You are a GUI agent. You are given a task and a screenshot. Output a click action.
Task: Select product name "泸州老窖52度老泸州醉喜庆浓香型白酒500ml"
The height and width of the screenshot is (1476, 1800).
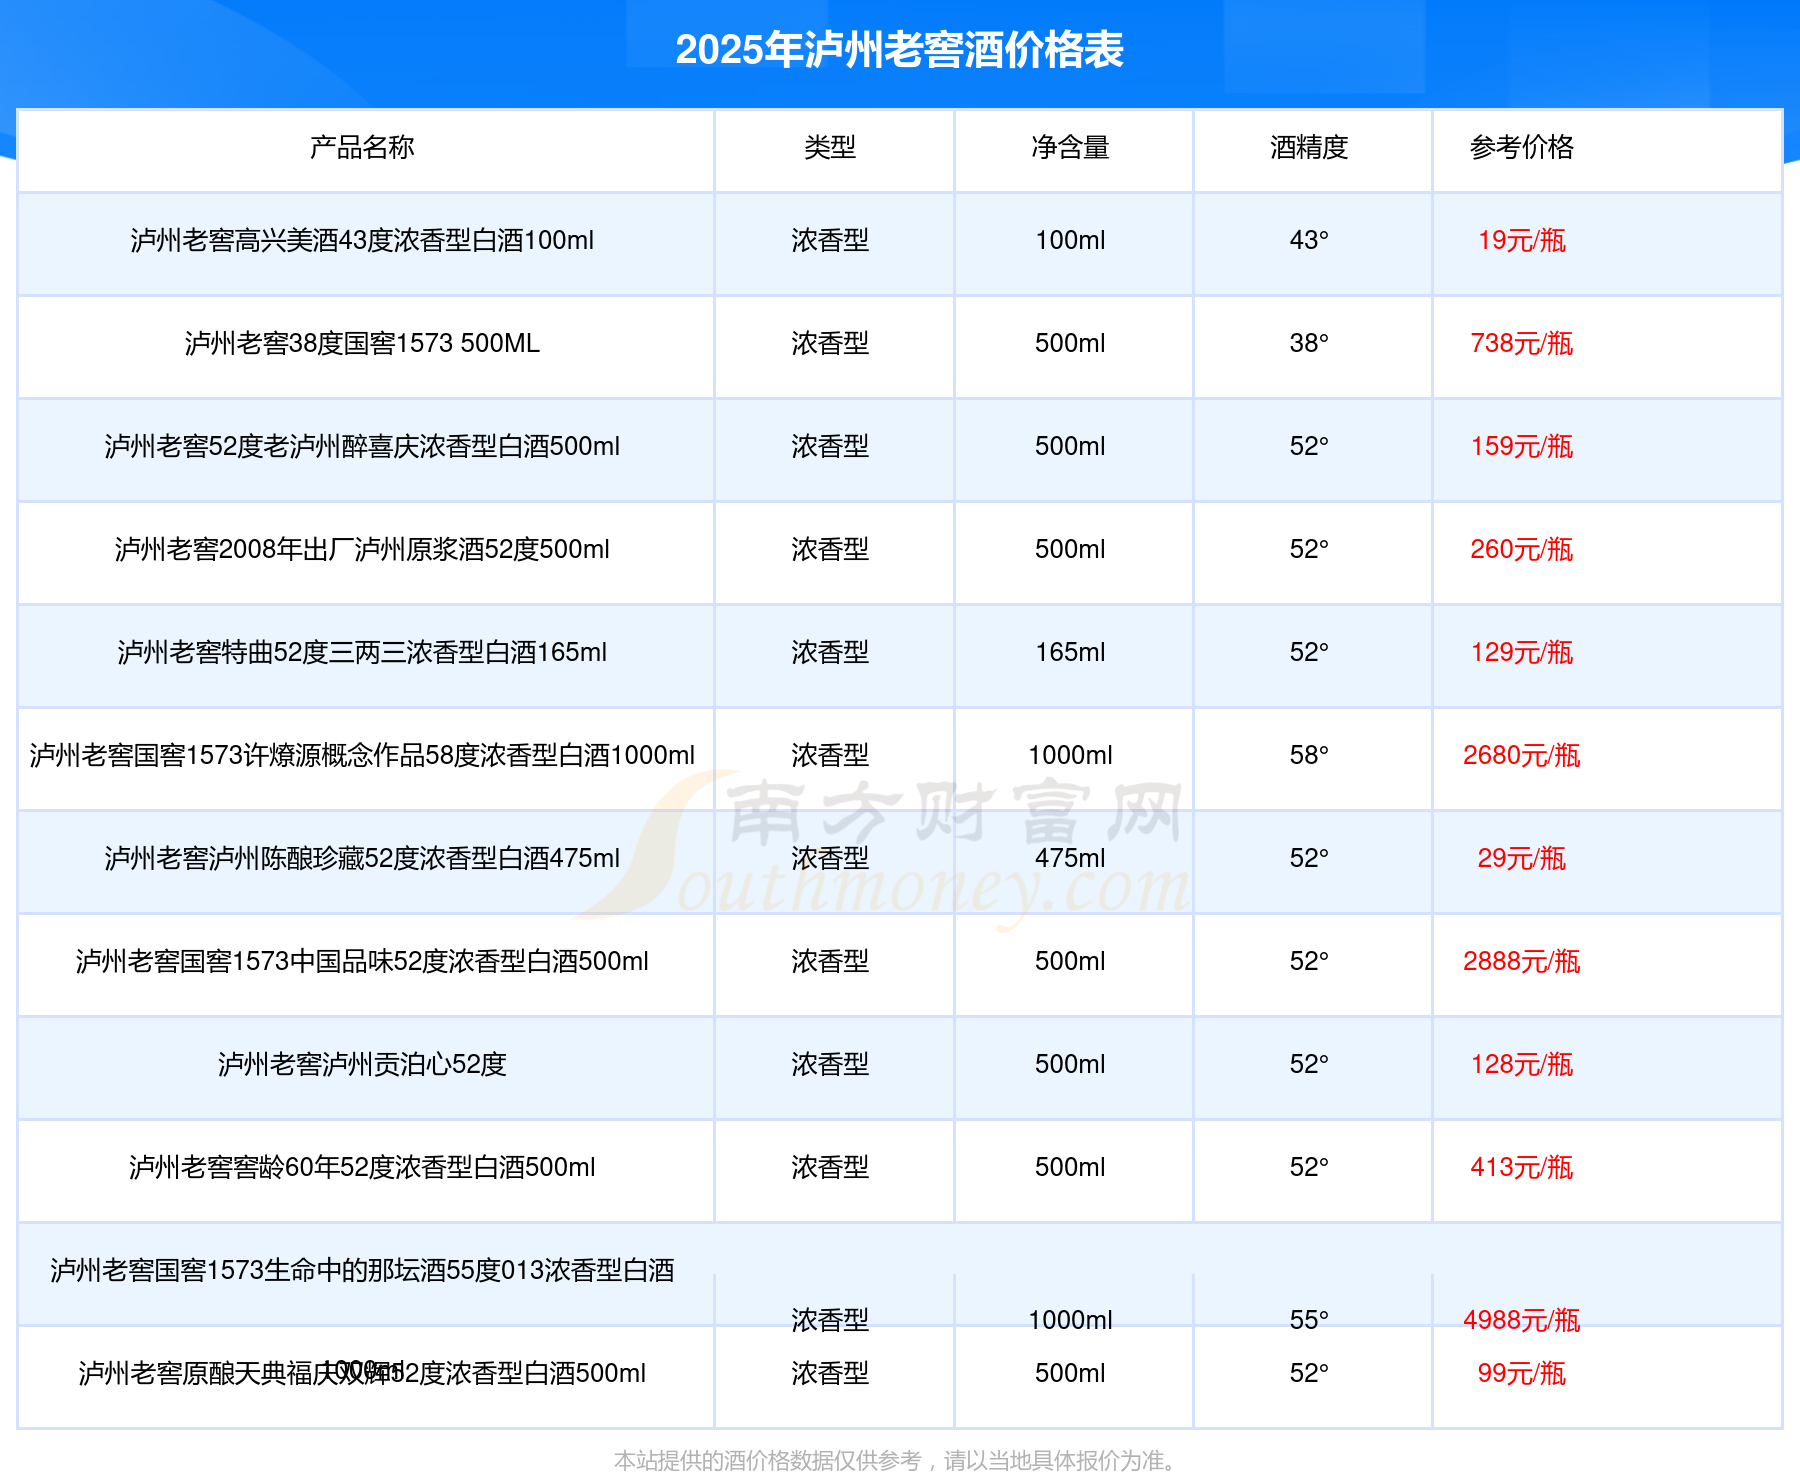pos(362,446)
